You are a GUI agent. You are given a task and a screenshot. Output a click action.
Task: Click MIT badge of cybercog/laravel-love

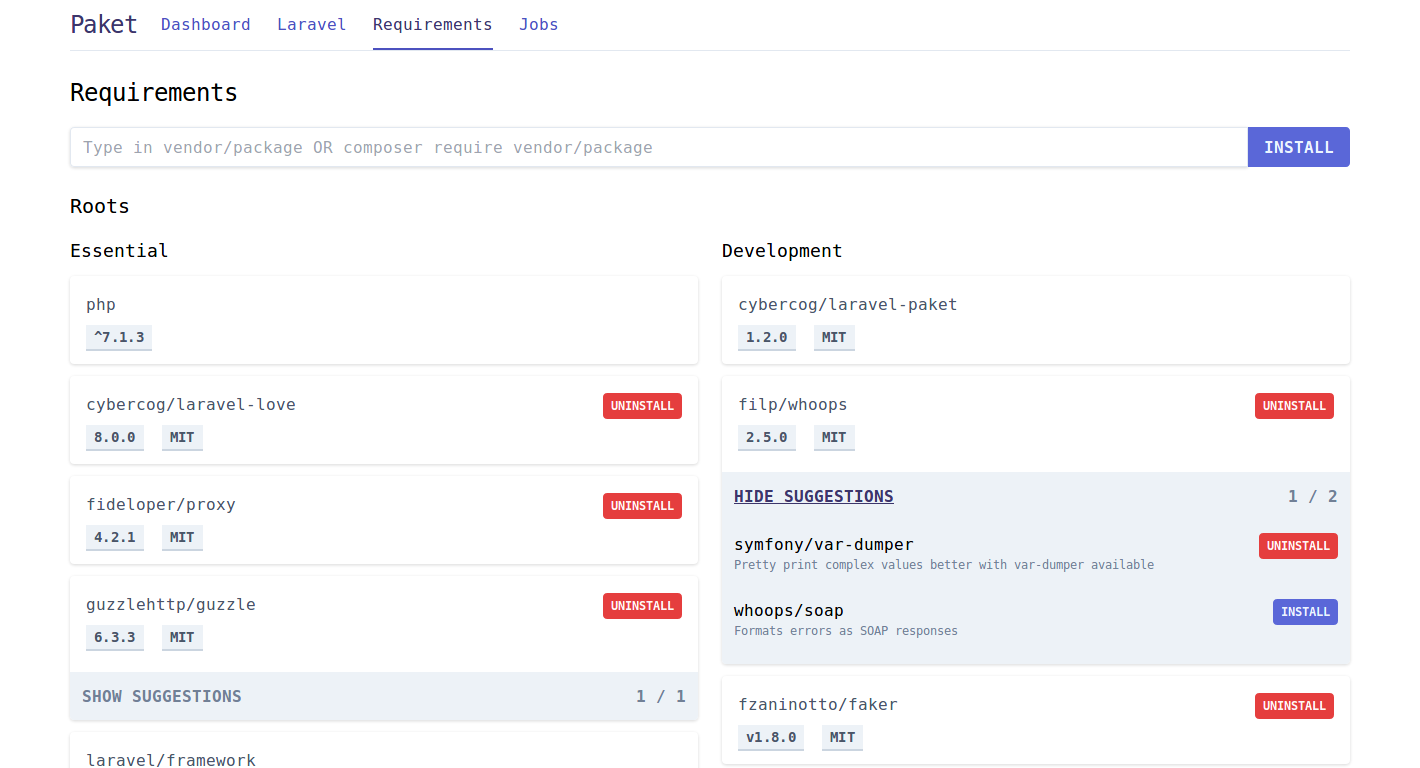pos(182,437)
